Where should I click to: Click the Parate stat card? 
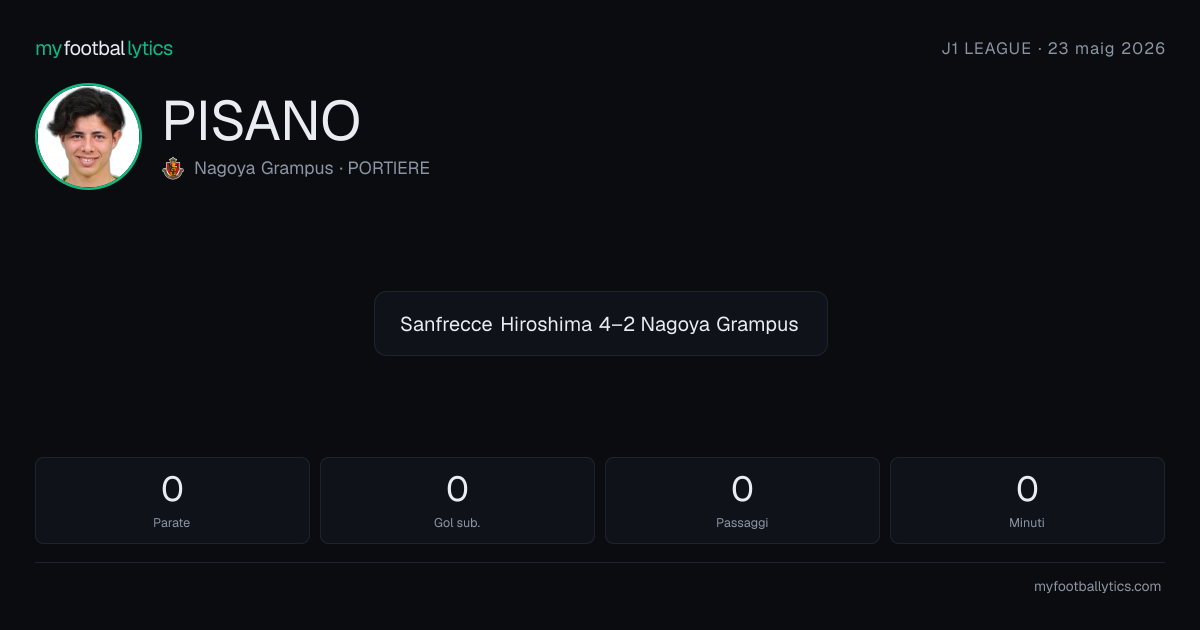click(x=172, y=500)
